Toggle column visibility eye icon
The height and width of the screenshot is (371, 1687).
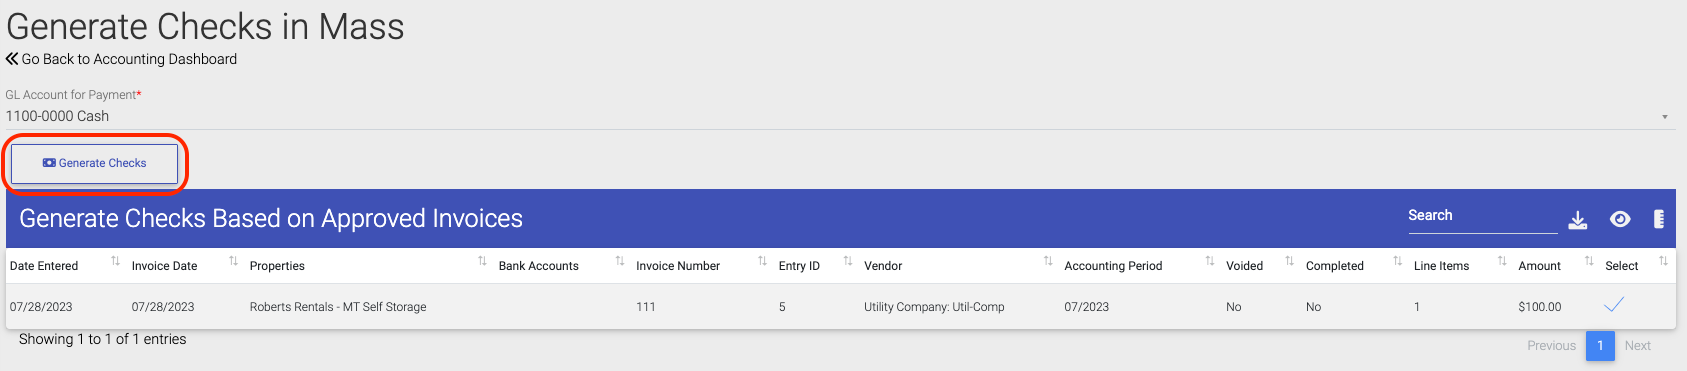(1620, 219)
